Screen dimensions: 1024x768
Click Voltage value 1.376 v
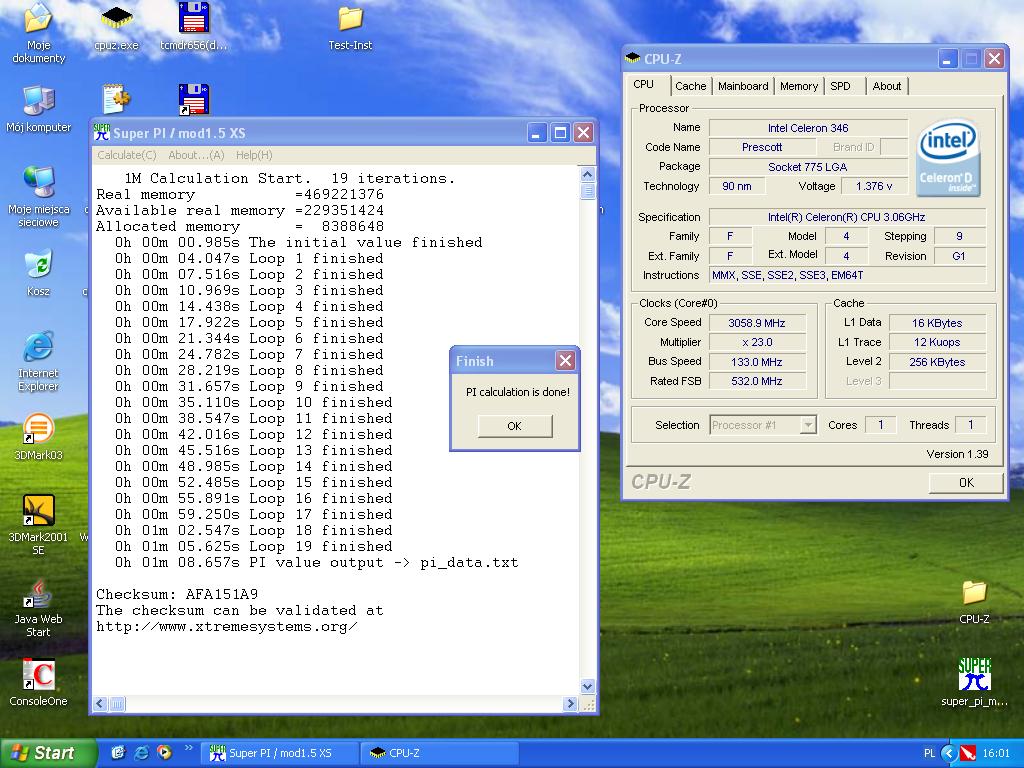coord(874,186)
